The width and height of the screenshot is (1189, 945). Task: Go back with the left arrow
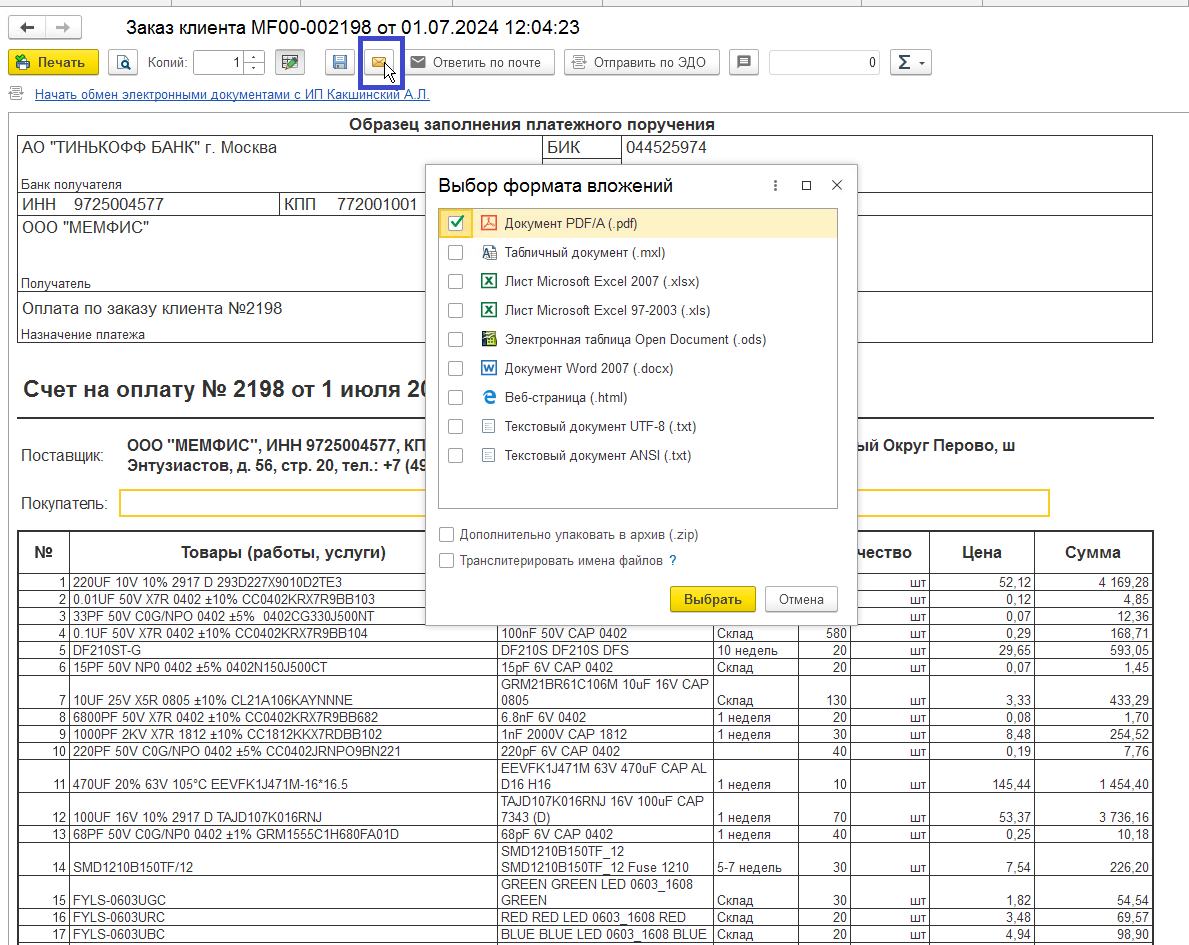(27, 28)
